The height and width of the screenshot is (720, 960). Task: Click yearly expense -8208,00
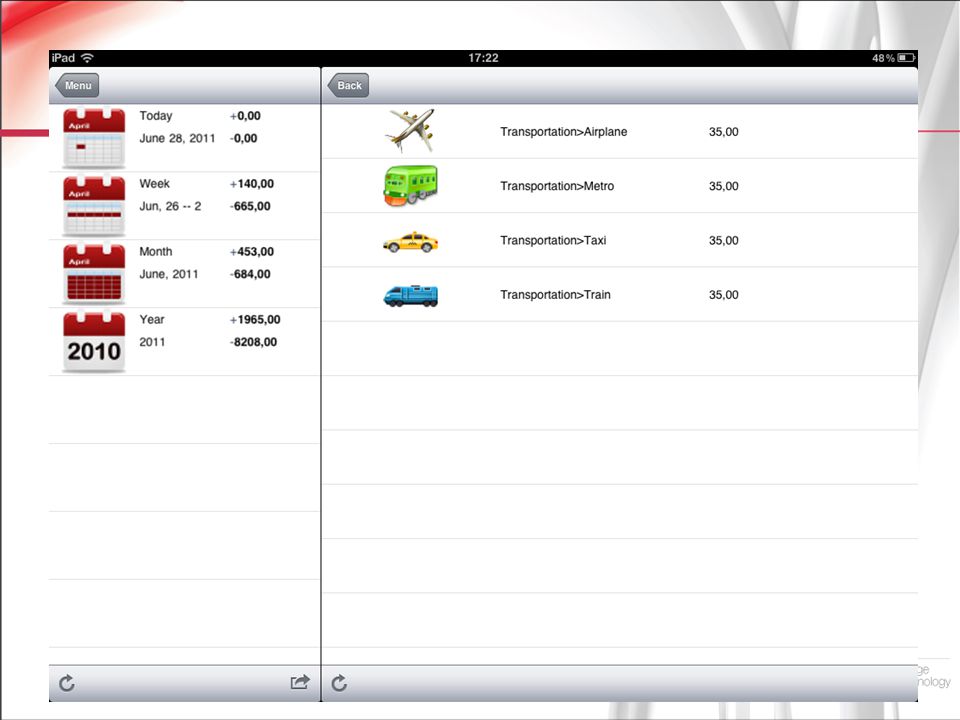[253, 342]
